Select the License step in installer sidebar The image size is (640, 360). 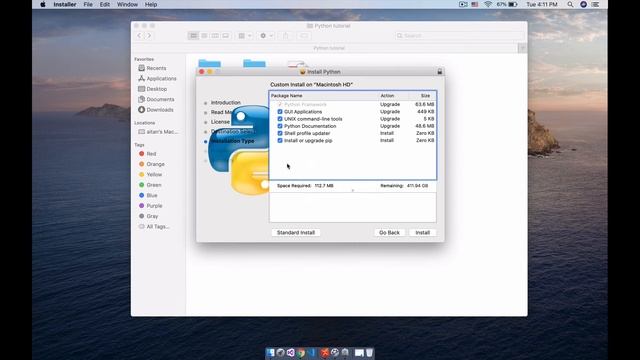[x=220, y=122]
